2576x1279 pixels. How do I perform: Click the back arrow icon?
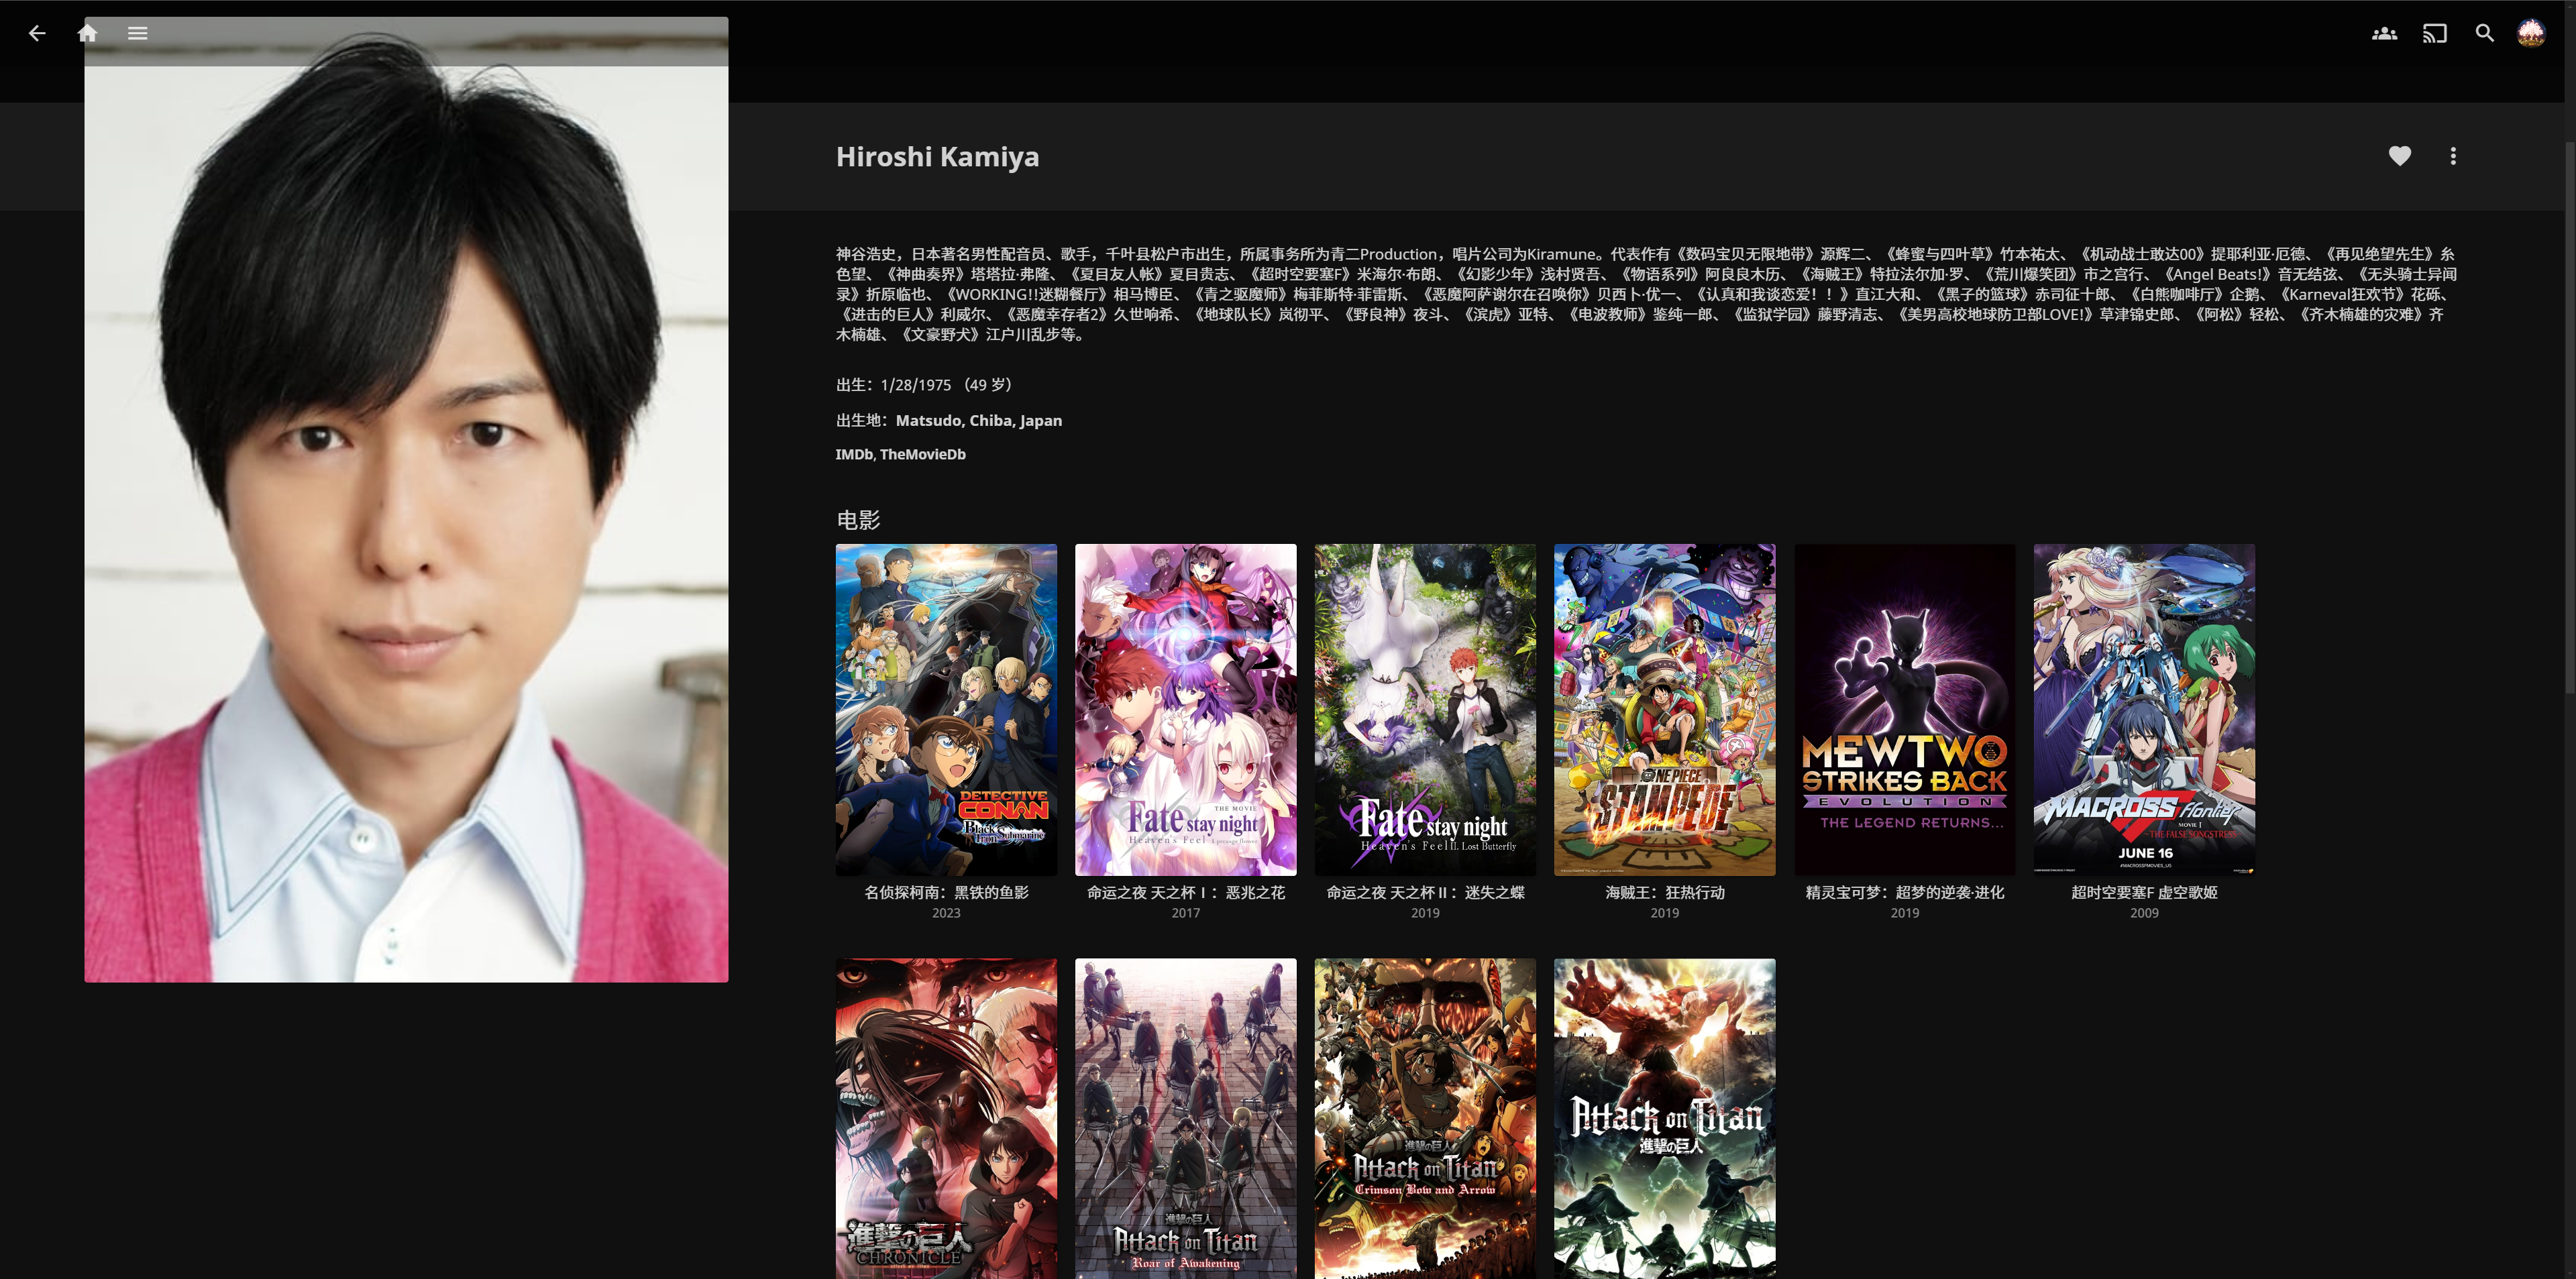[37, 33]
